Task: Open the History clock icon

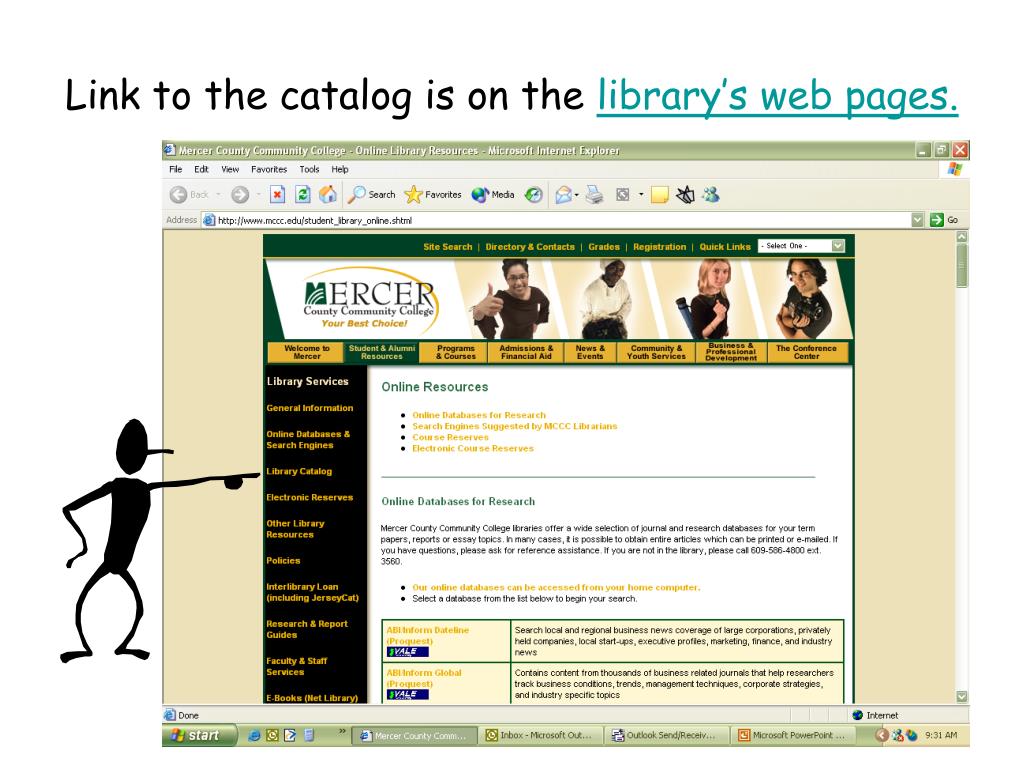Action: pyautogui.click(x=534, y=195)
